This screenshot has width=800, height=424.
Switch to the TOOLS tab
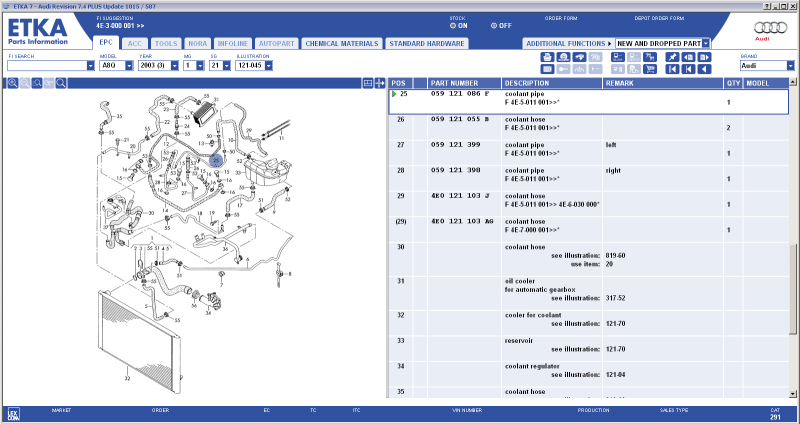[x=166, y=44]
